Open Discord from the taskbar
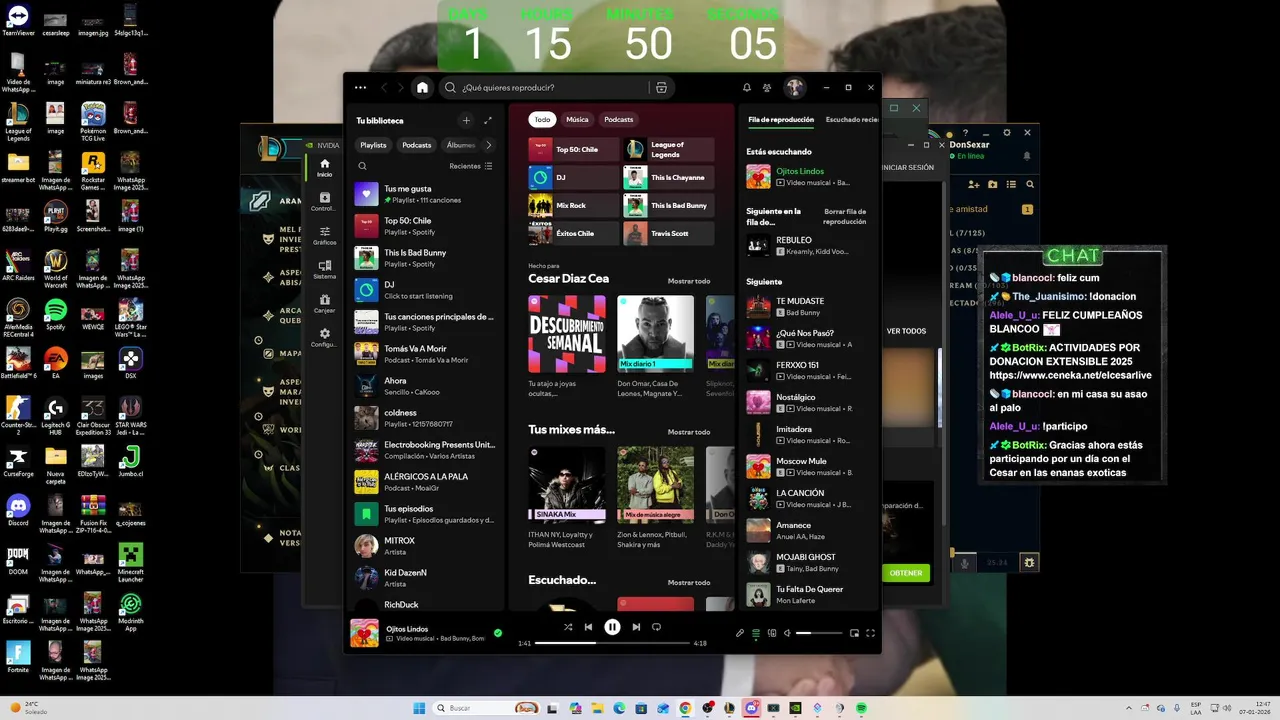 point(751,708)
